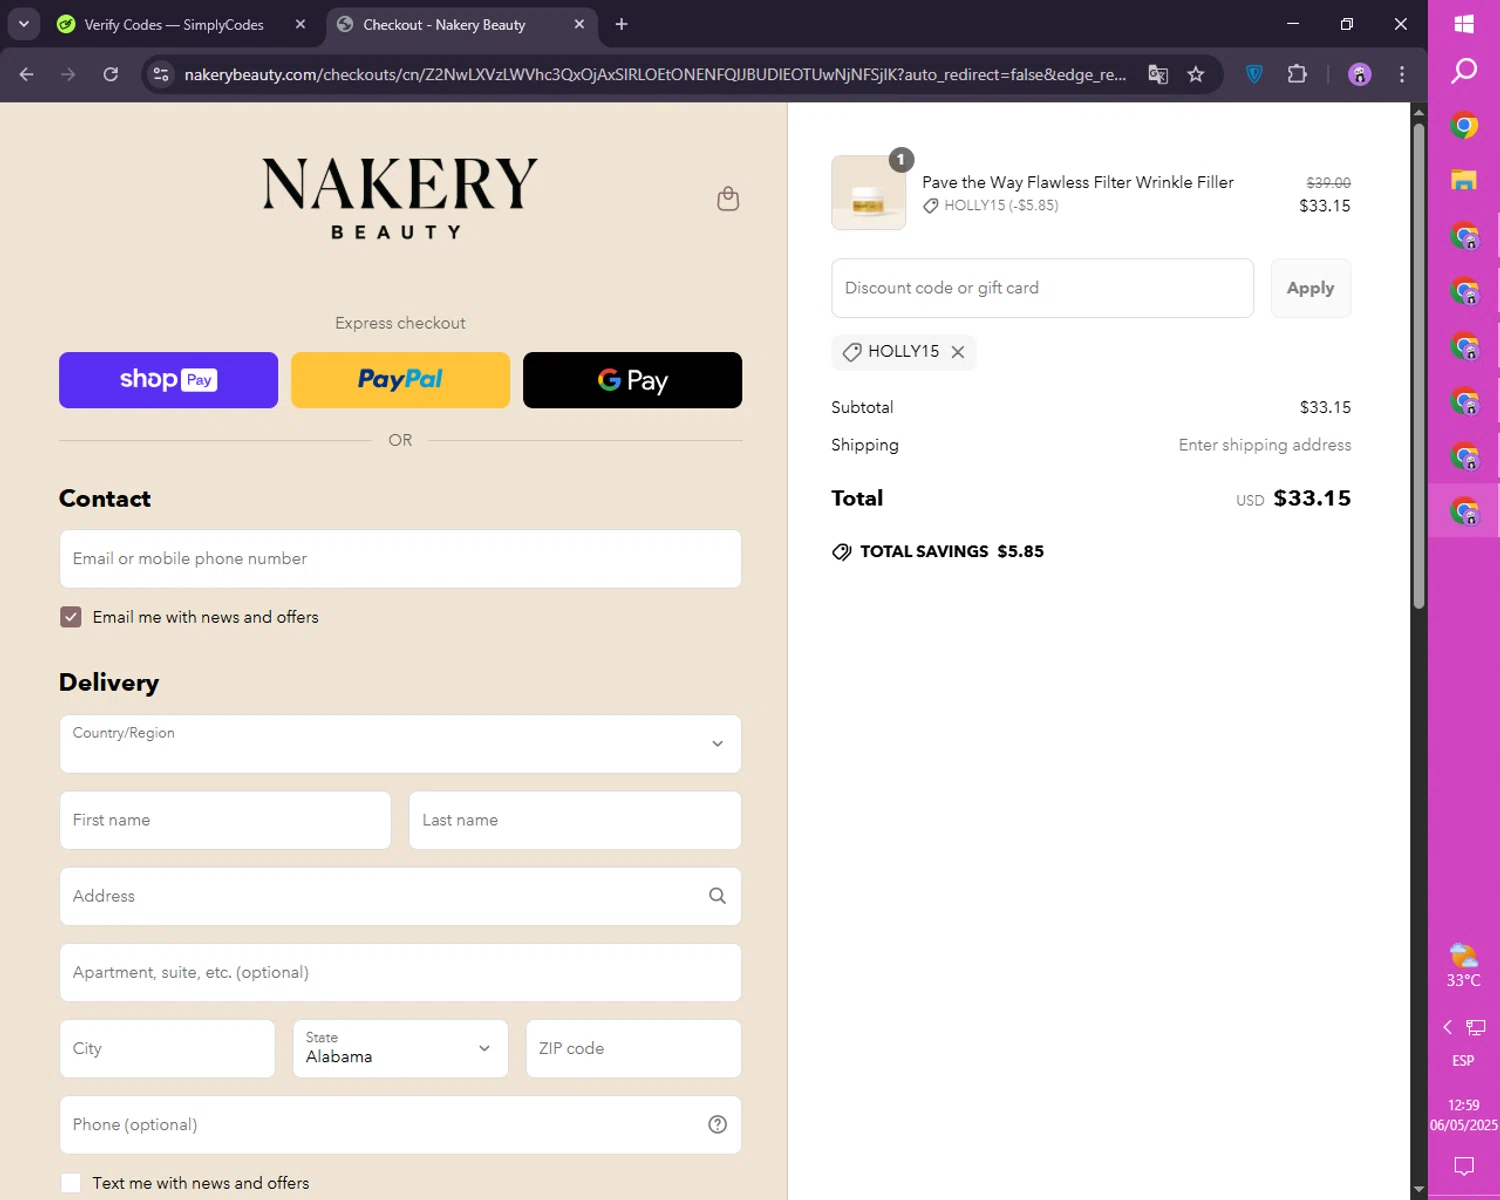The width and height of the screenshot is (1500, 1200).
Task: Click the Wrinkle Filler product thumbnail
Action: click(x=868, y=193)
